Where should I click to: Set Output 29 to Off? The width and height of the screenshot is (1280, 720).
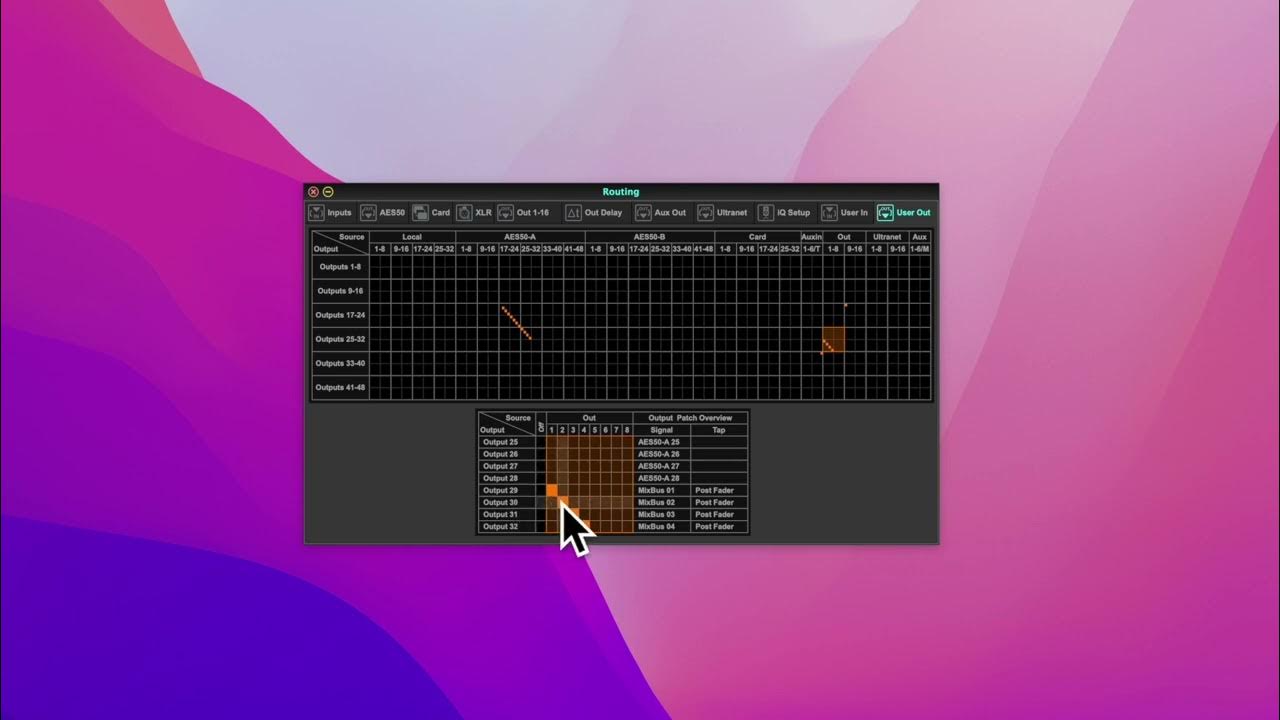pyautogui.click(x=540, y=490)
